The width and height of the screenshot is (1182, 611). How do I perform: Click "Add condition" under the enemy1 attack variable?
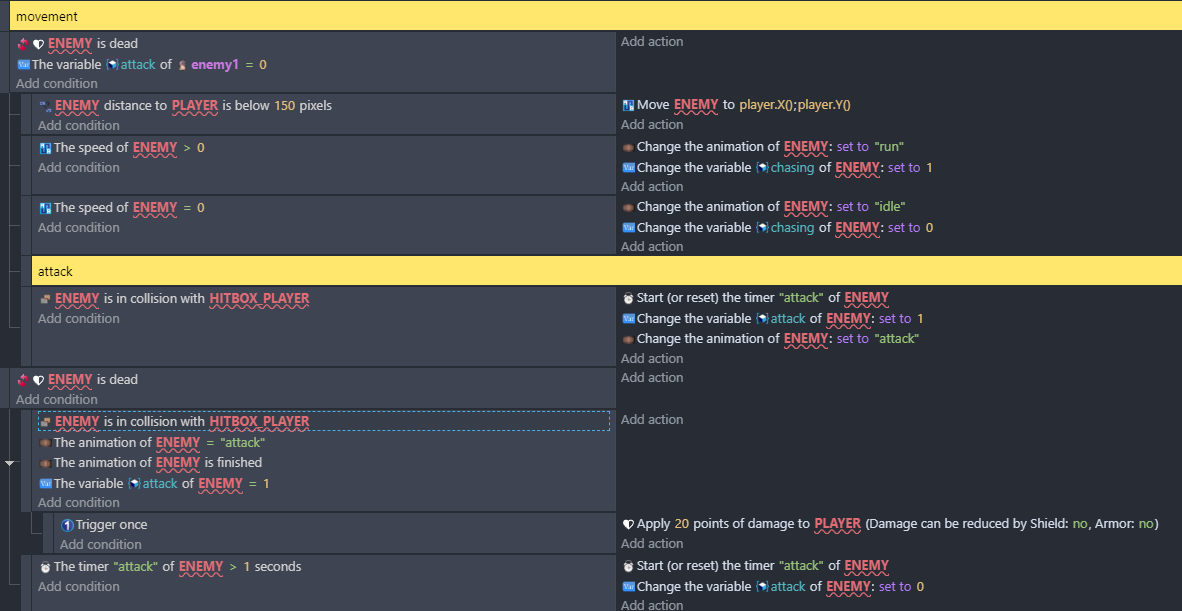coord(57,84)
